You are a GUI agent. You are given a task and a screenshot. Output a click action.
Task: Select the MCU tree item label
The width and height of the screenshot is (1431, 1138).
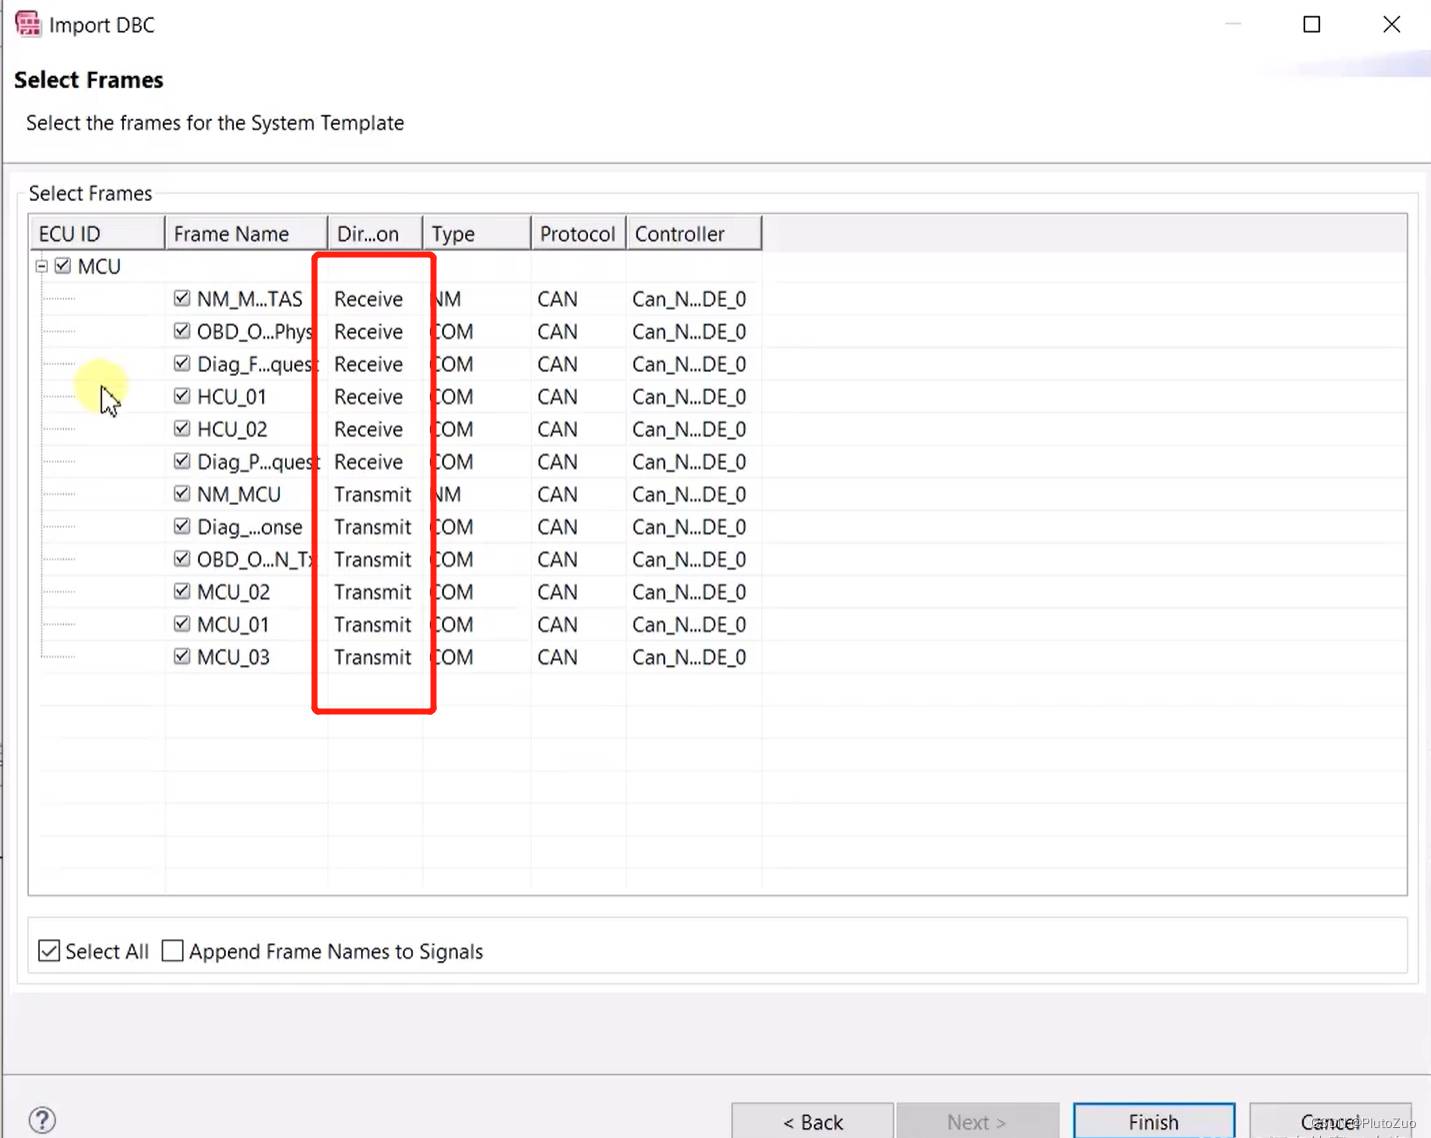click(99, 266)
